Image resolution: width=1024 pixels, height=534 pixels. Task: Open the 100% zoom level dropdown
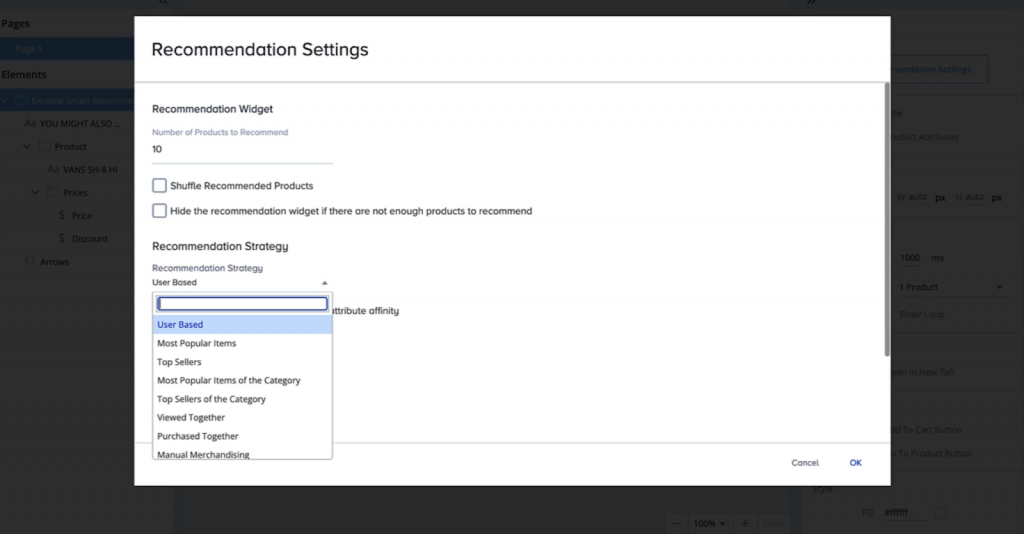[x=709, y=523]
